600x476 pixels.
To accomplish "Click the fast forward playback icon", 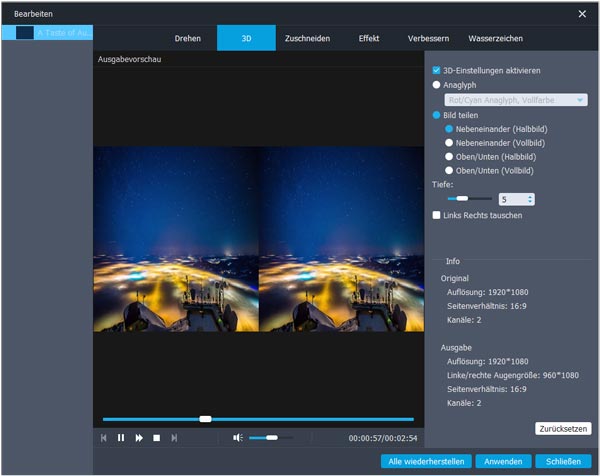I will [139, 438].
